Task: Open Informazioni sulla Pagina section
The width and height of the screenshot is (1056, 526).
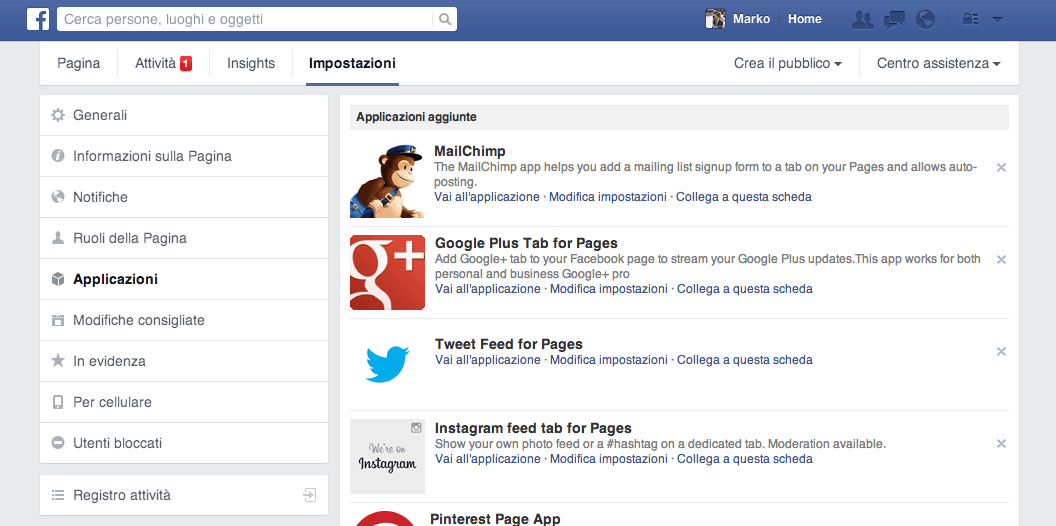Action: (184, 156)
